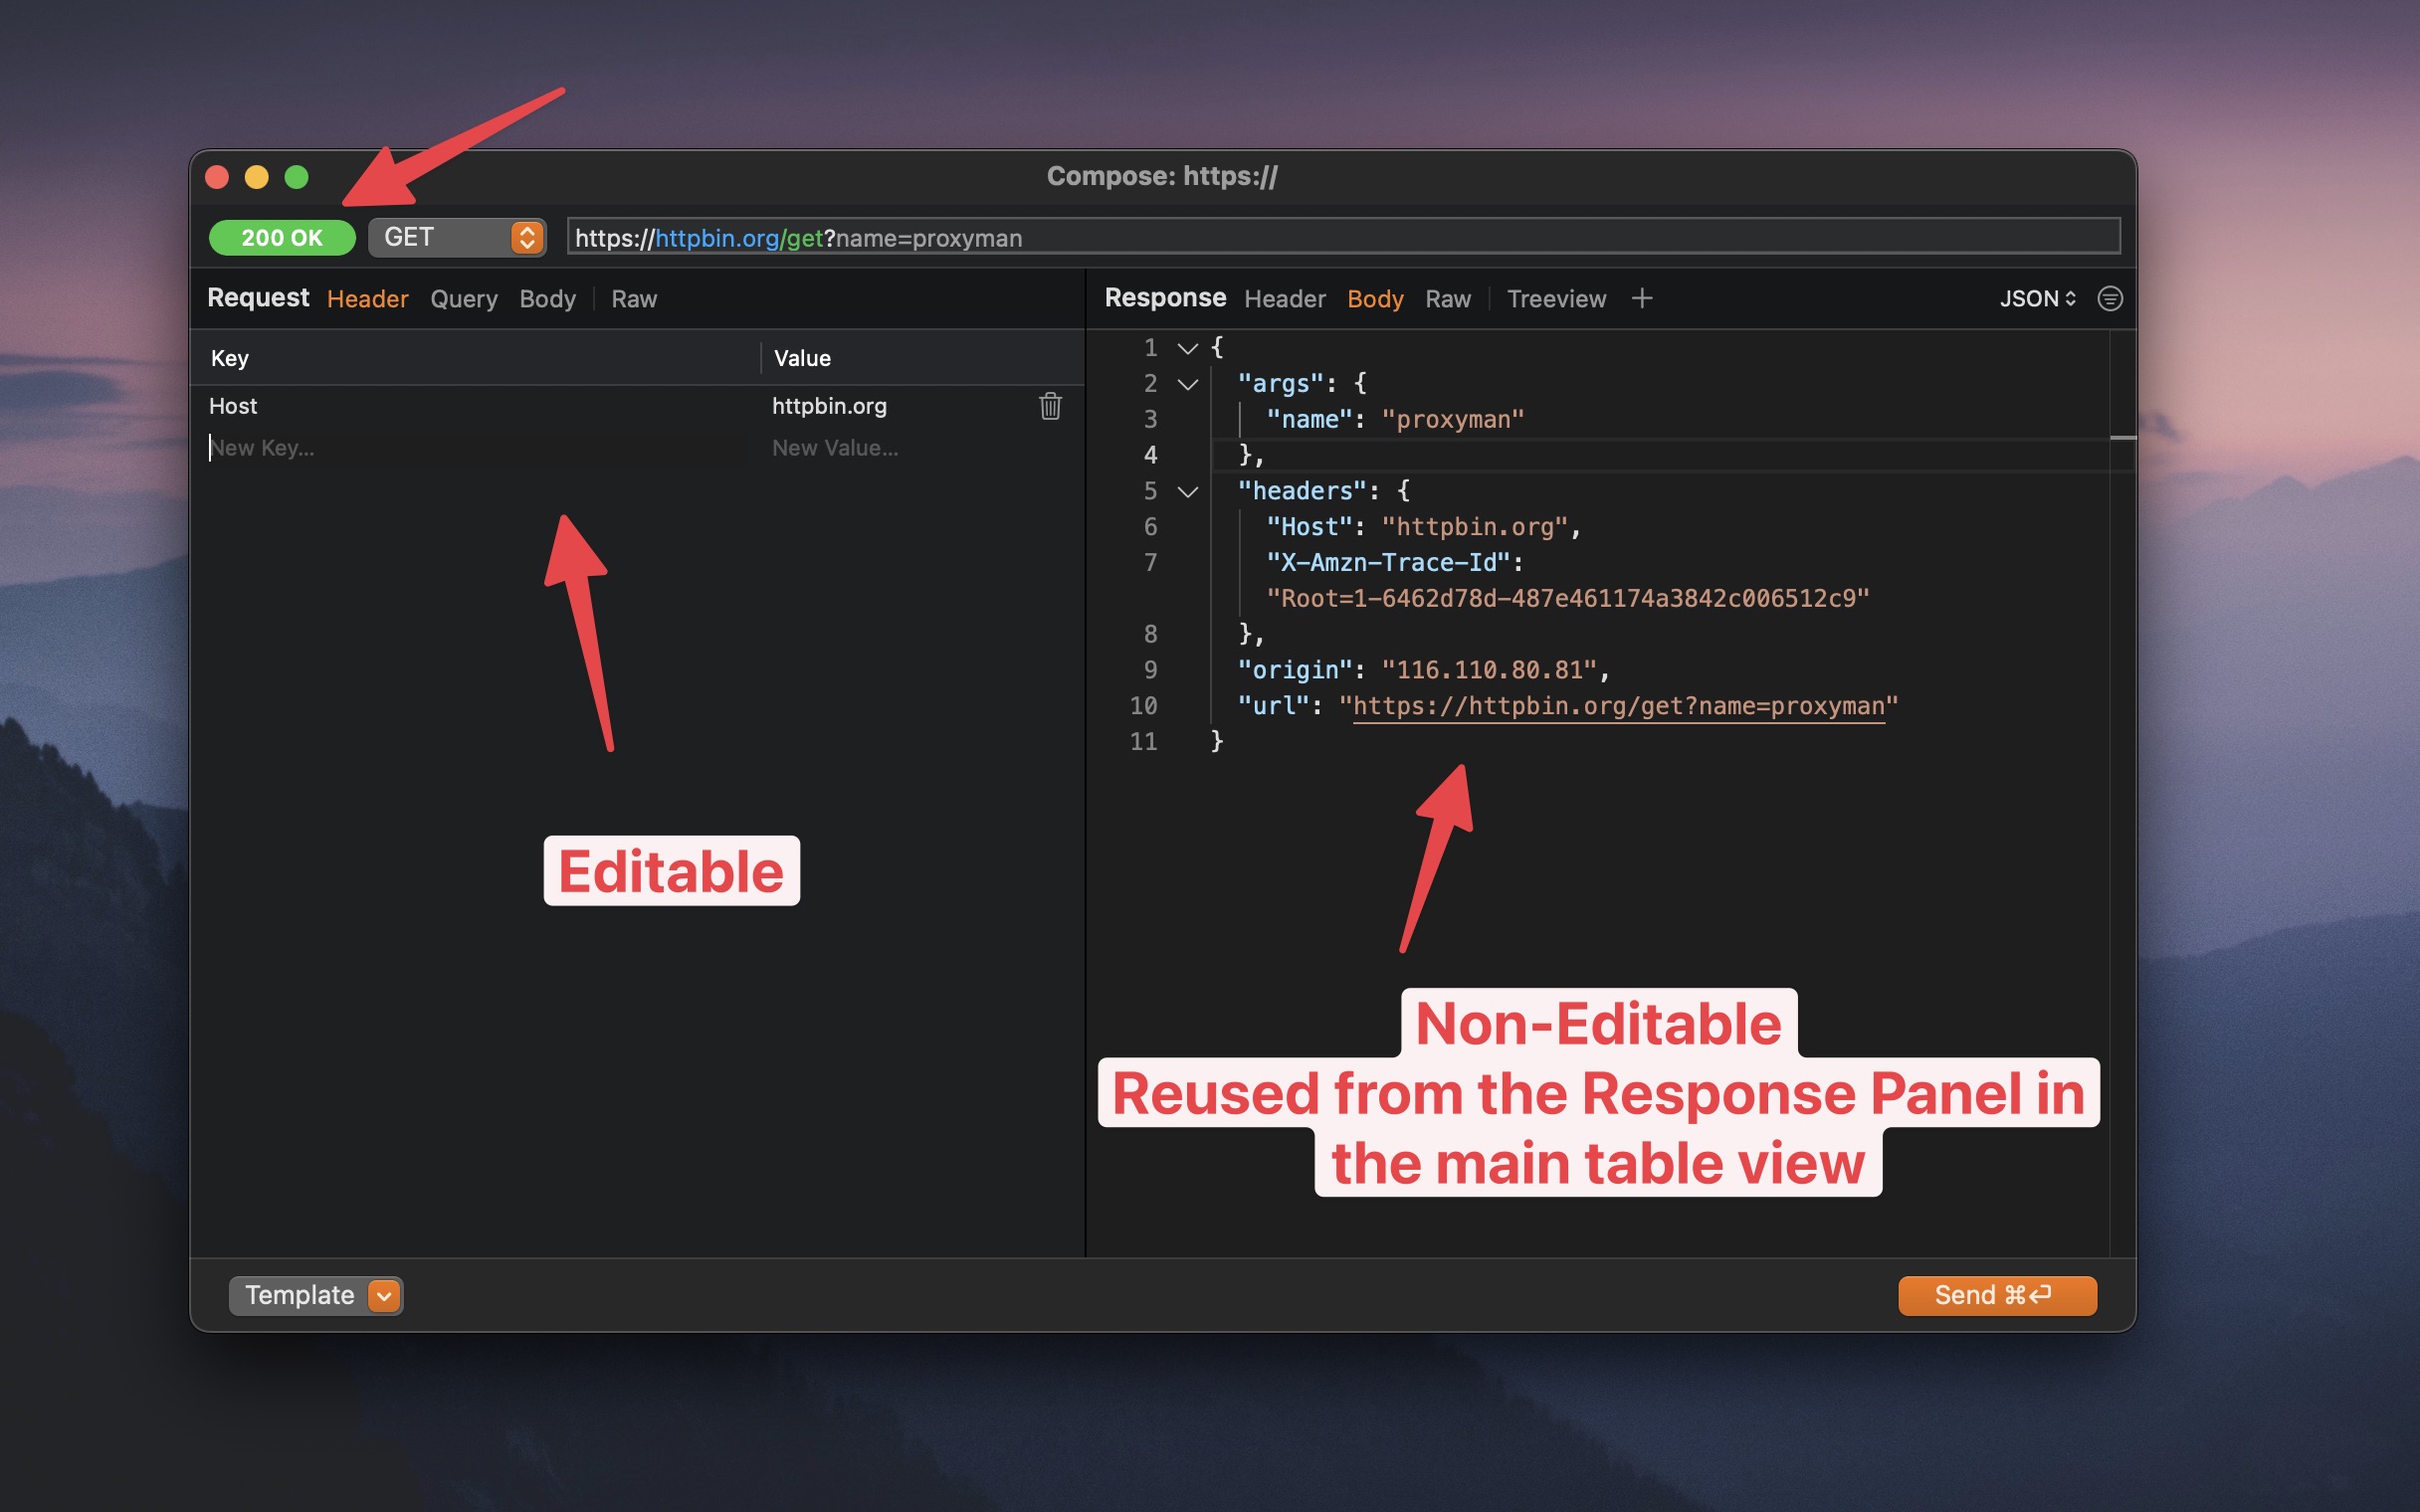The width and height of the screenshot is (2420, 1512).
Task: Click the GET method selector stepper arrows
Action: [x=527, y=237]
